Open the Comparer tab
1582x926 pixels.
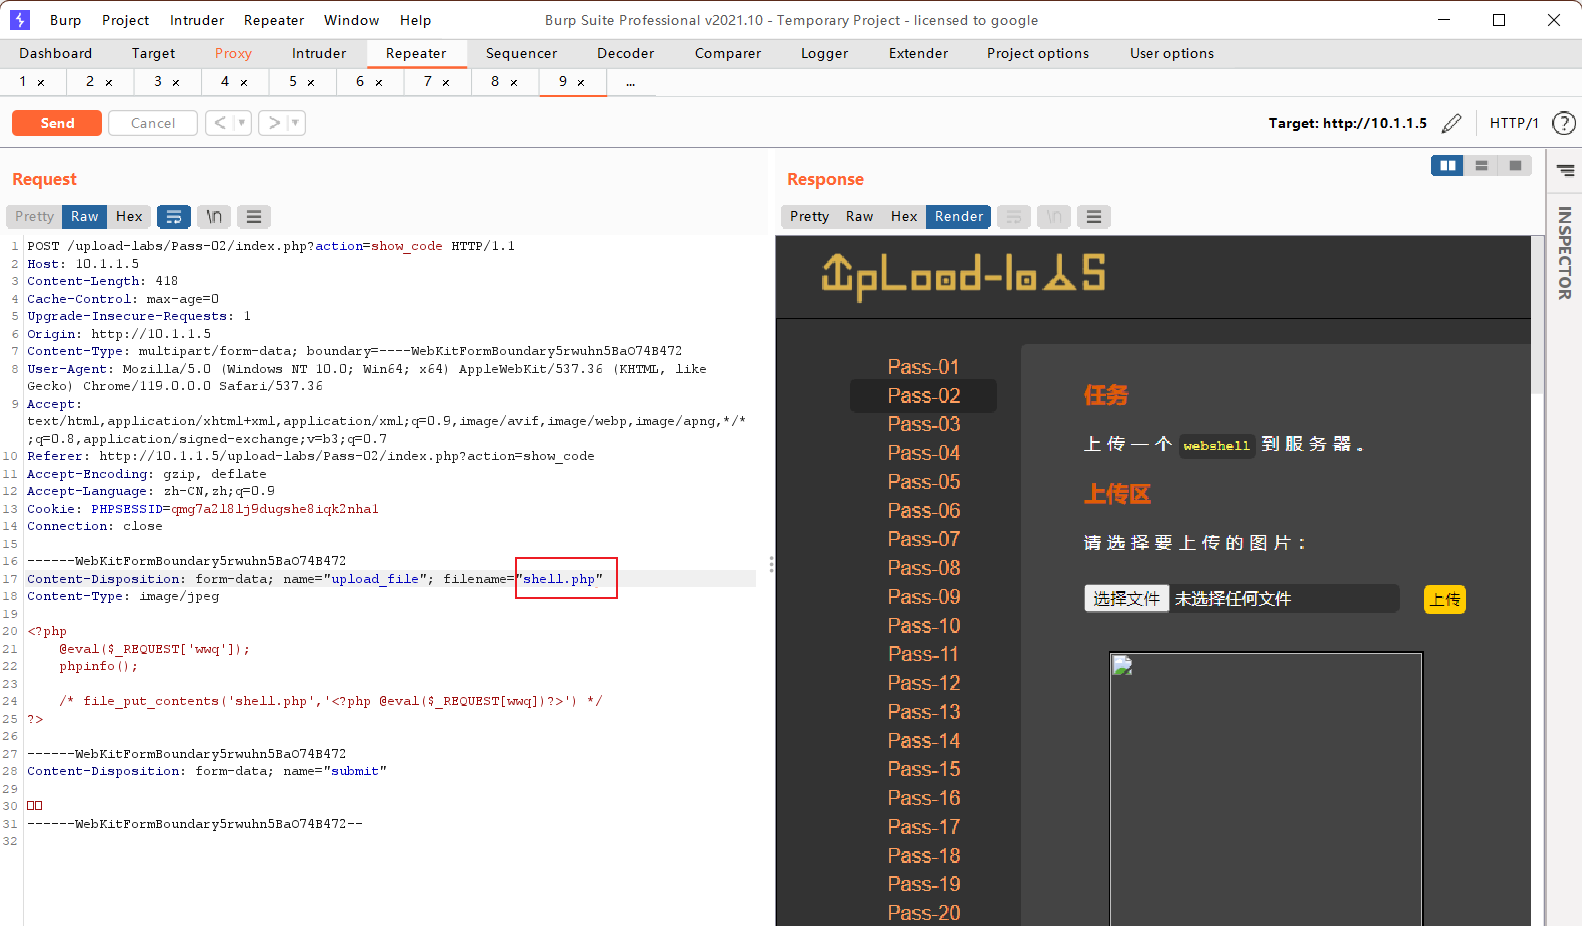[728, 54]
